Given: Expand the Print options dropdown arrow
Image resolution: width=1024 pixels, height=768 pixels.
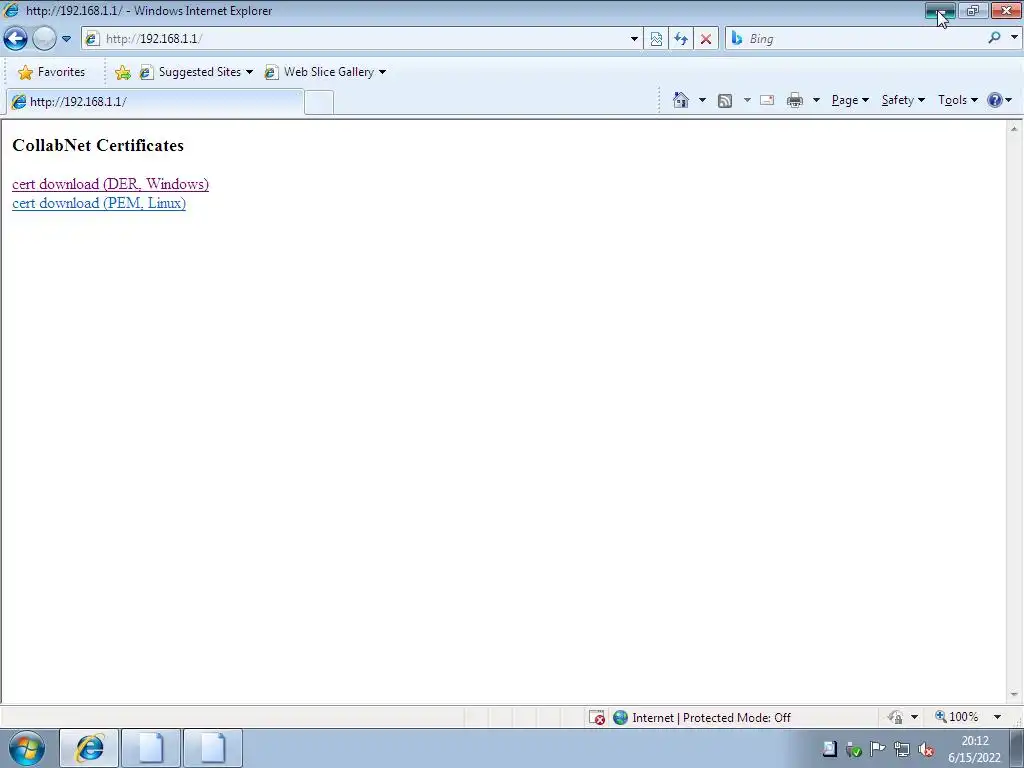Looking at the screenshot, I should (x=816, y=100).
